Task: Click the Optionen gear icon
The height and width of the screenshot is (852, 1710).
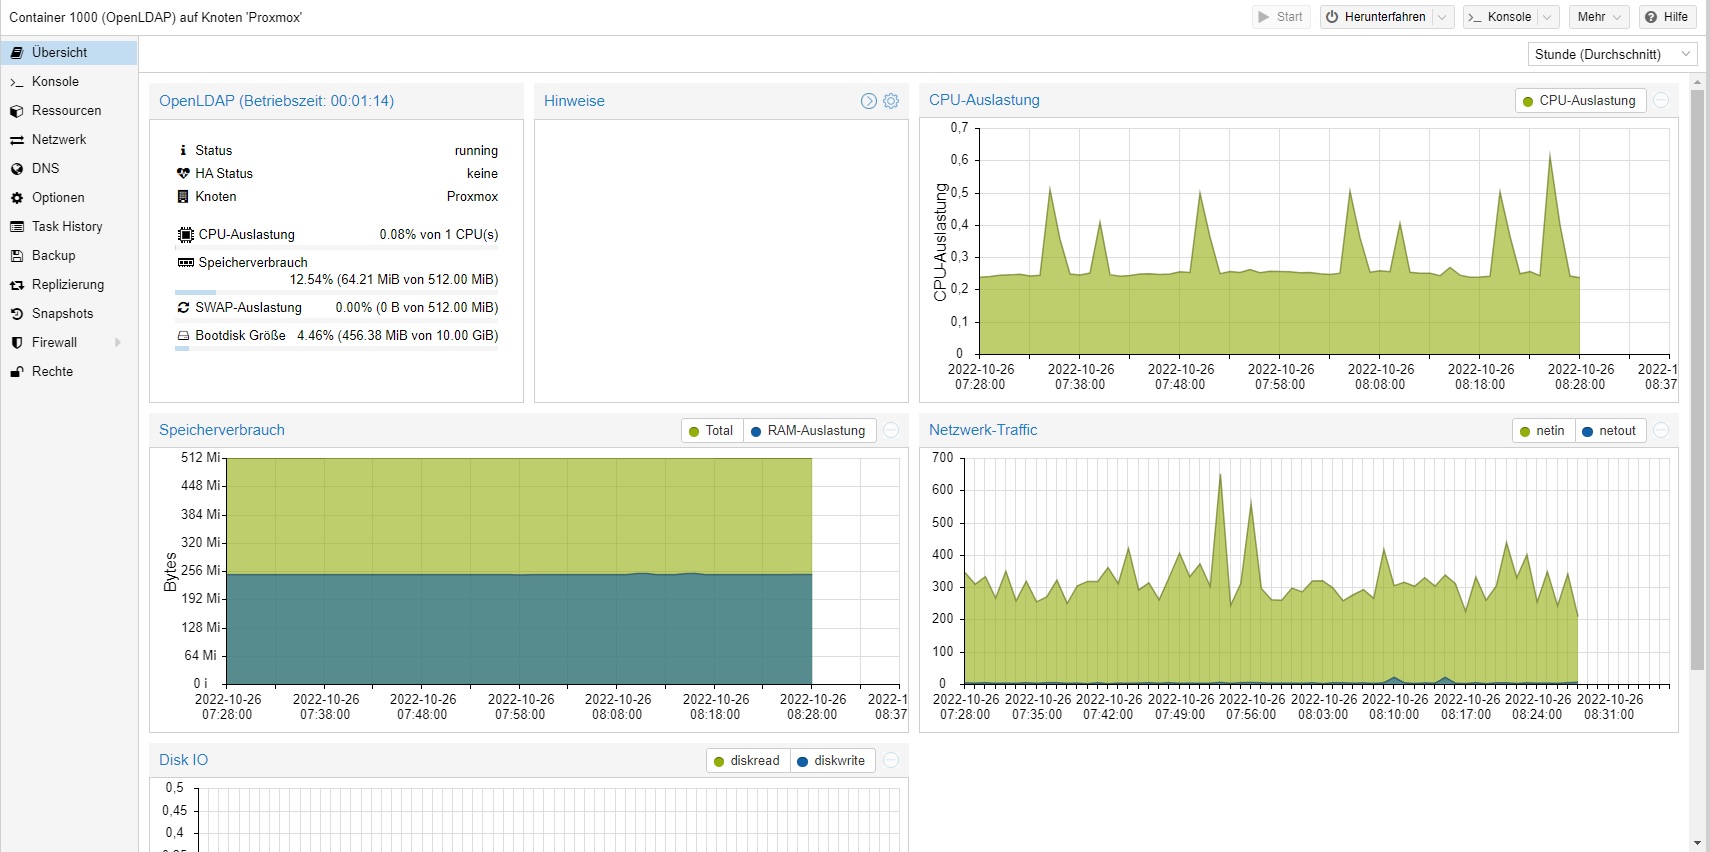Action: click(17, 198)
